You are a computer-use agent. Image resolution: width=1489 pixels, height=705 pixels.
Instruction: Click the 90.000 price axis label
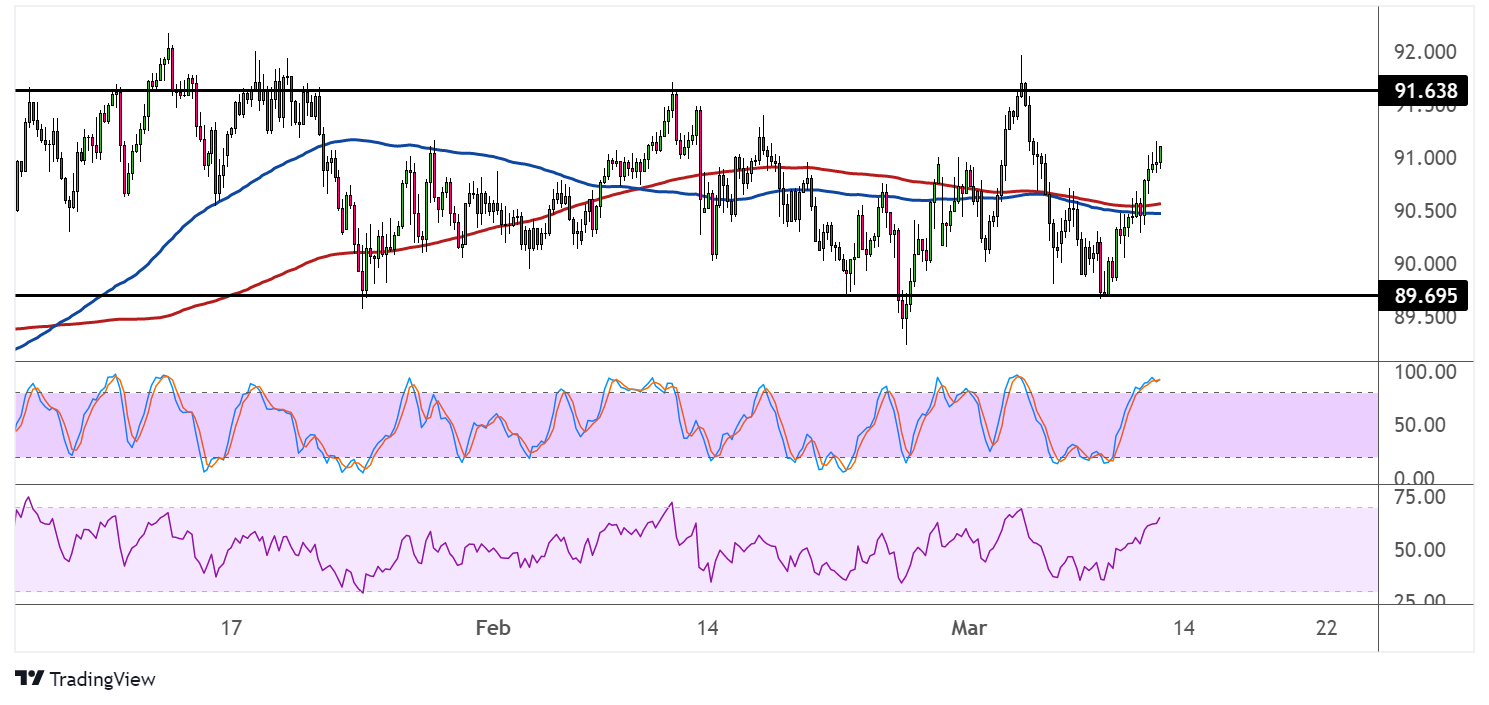pos(1424,264)
